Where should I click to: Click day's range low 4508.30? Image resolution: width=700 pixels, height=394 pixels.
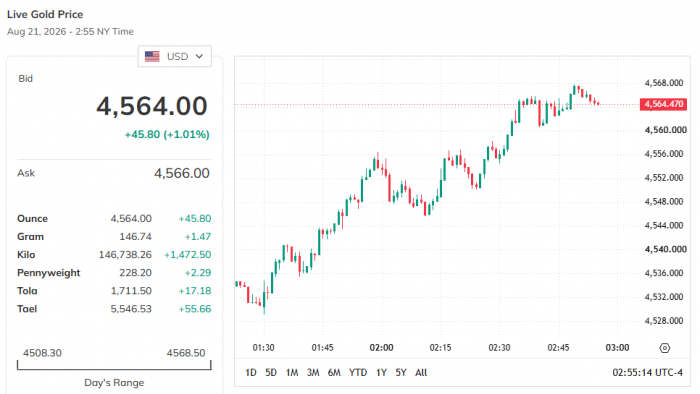point(42,353)
